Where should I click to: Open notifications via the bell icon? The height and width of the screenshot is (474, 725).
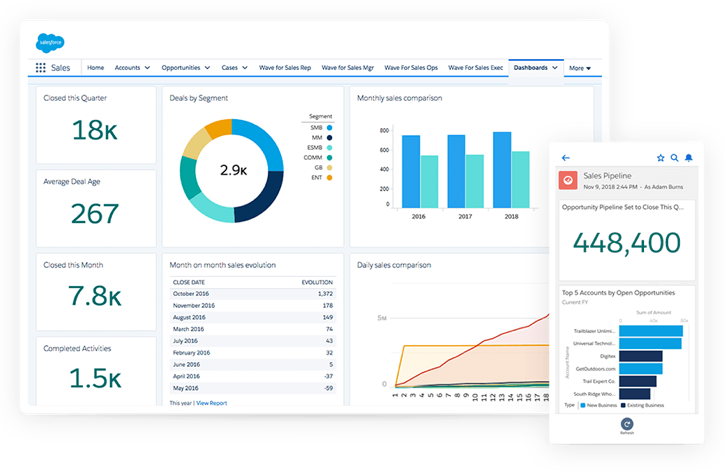pyautogui.click(x=689, y=158)
